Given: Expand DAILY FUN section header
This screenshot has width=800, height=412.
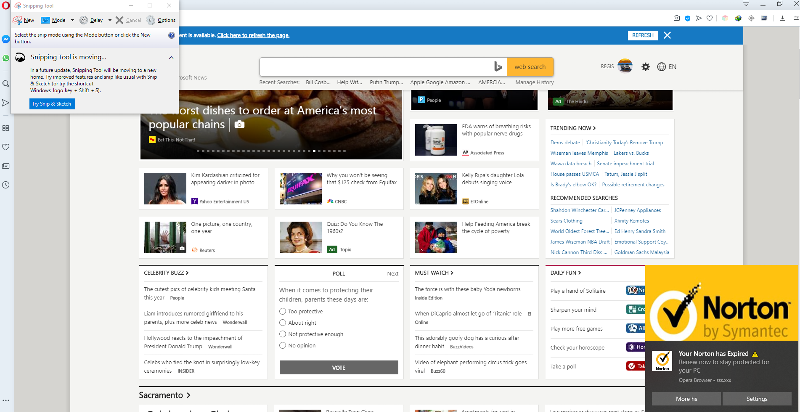Looking at the screenshot, I should [x=566, y=273].
